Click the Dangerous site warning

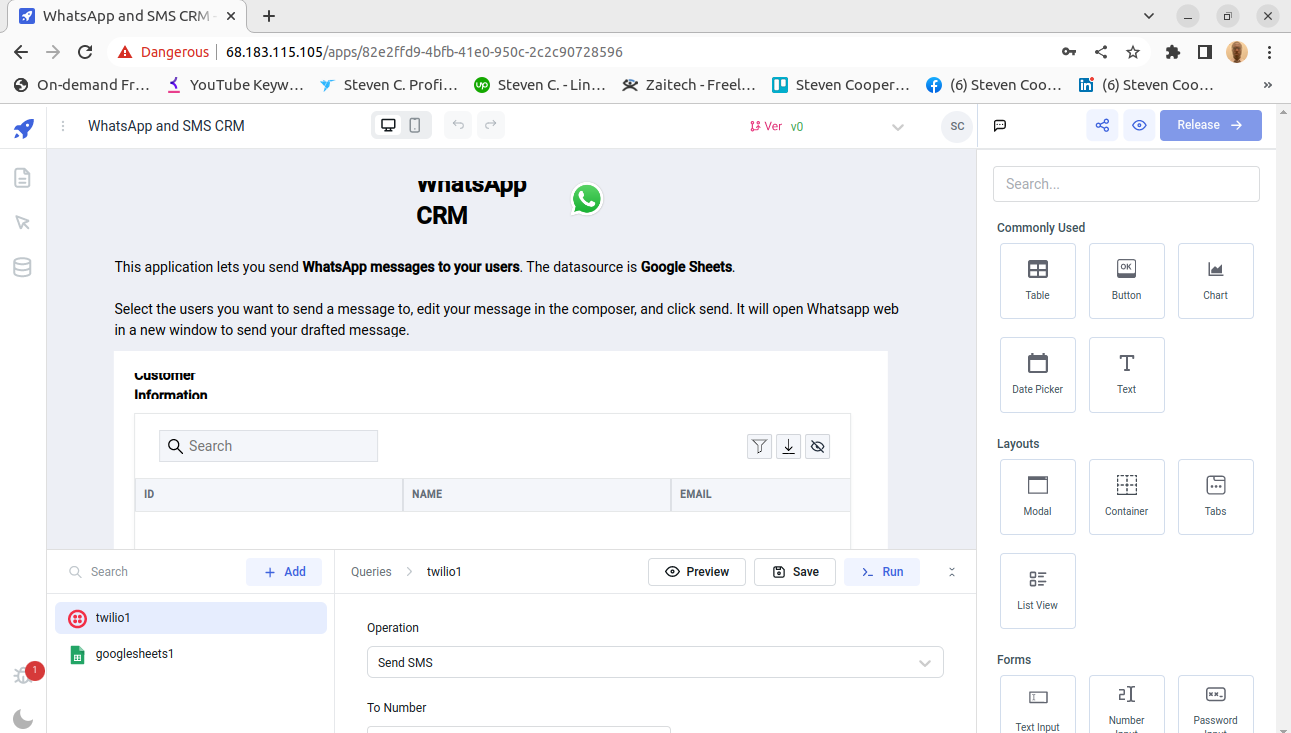tap(163, 52)
